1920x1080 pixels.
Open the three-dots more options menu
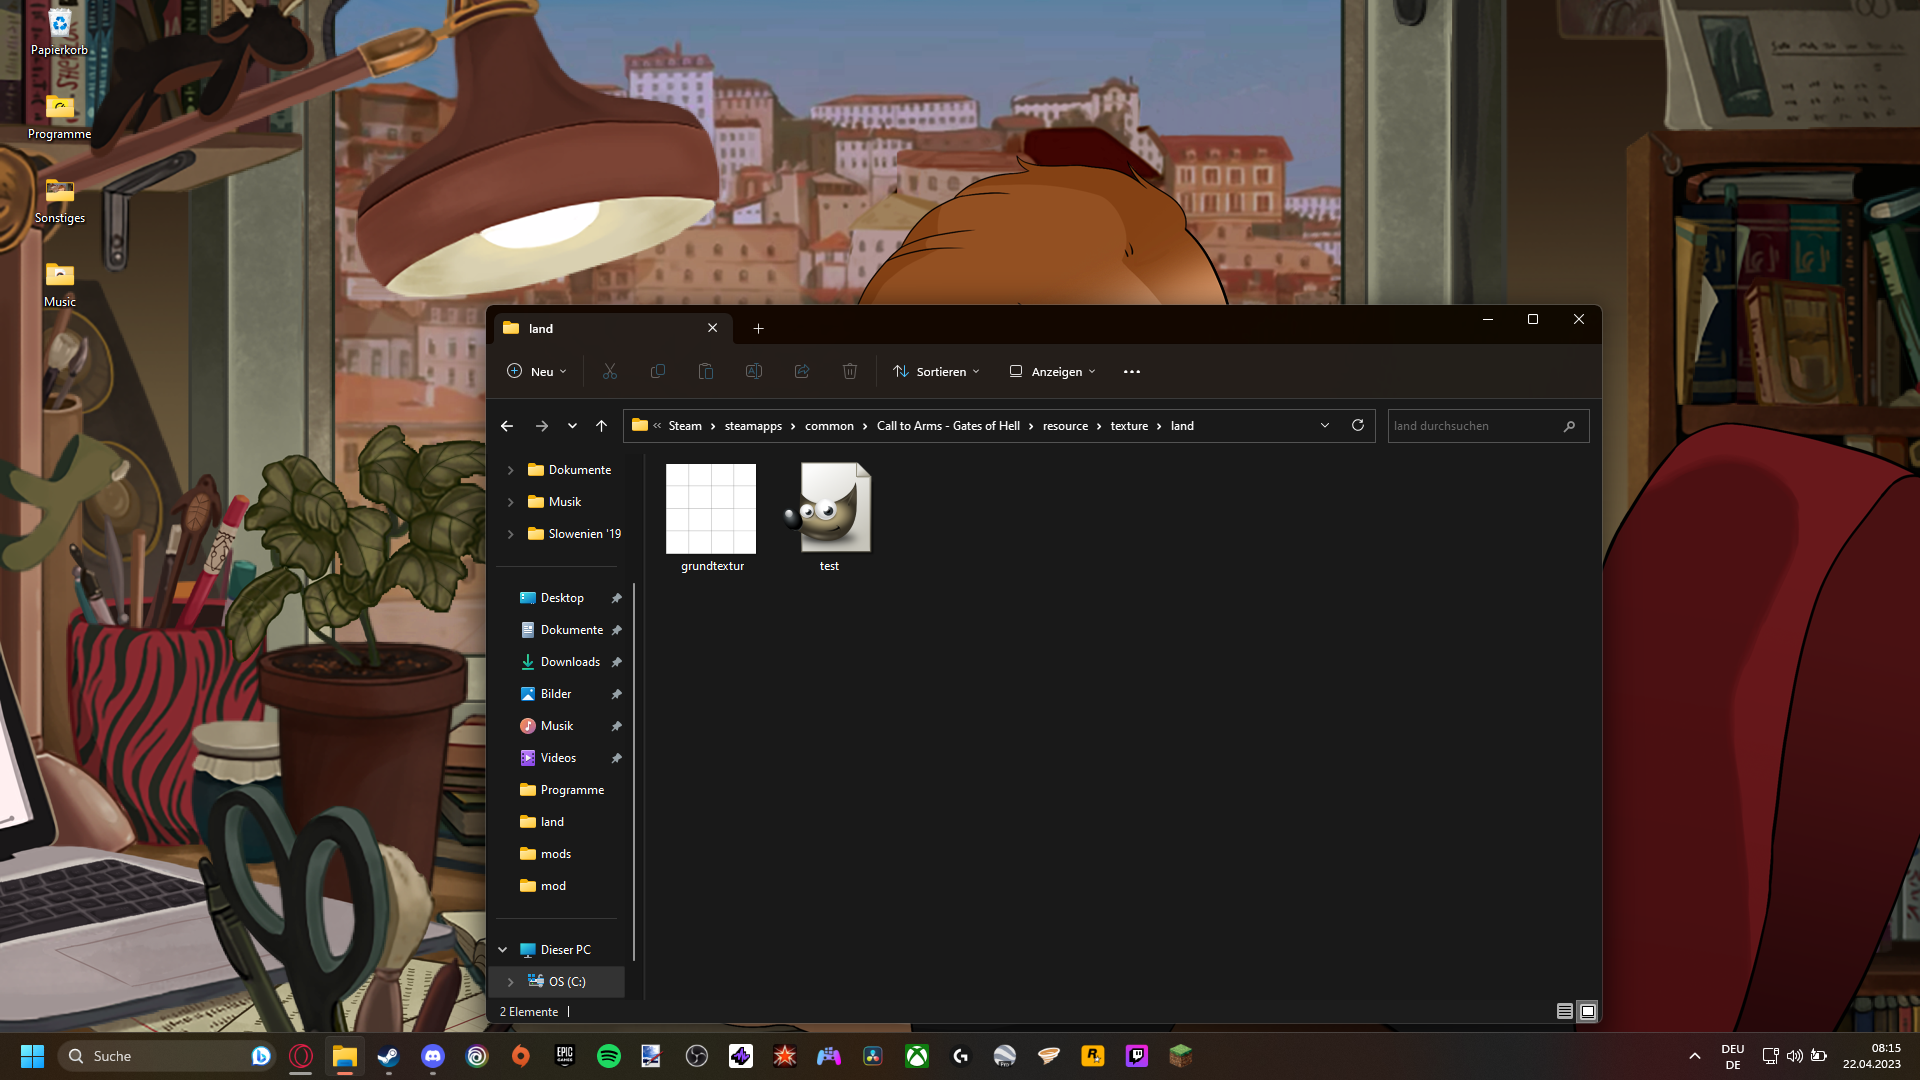click(1132, 371)
